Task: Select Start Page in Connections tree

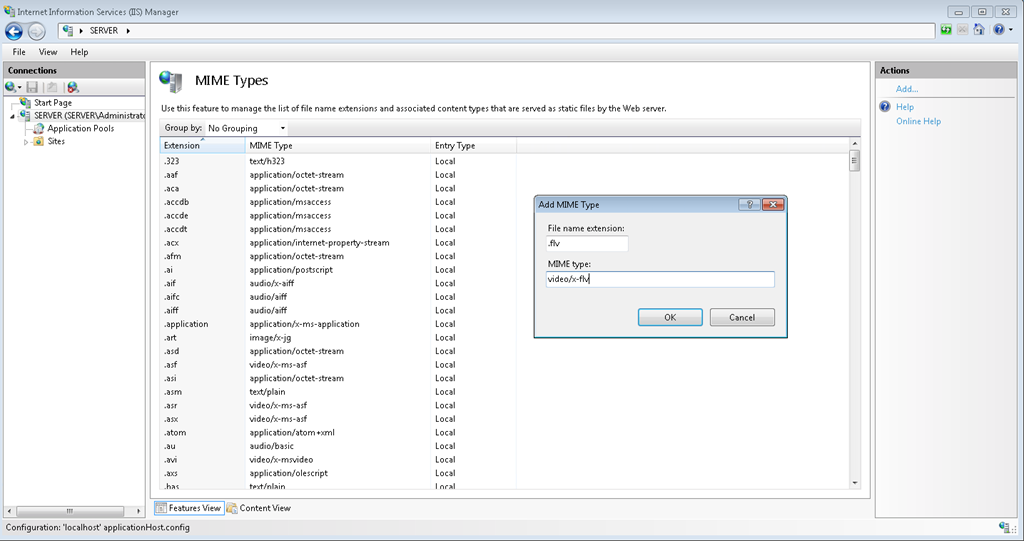Action: (x=53, y=103)
